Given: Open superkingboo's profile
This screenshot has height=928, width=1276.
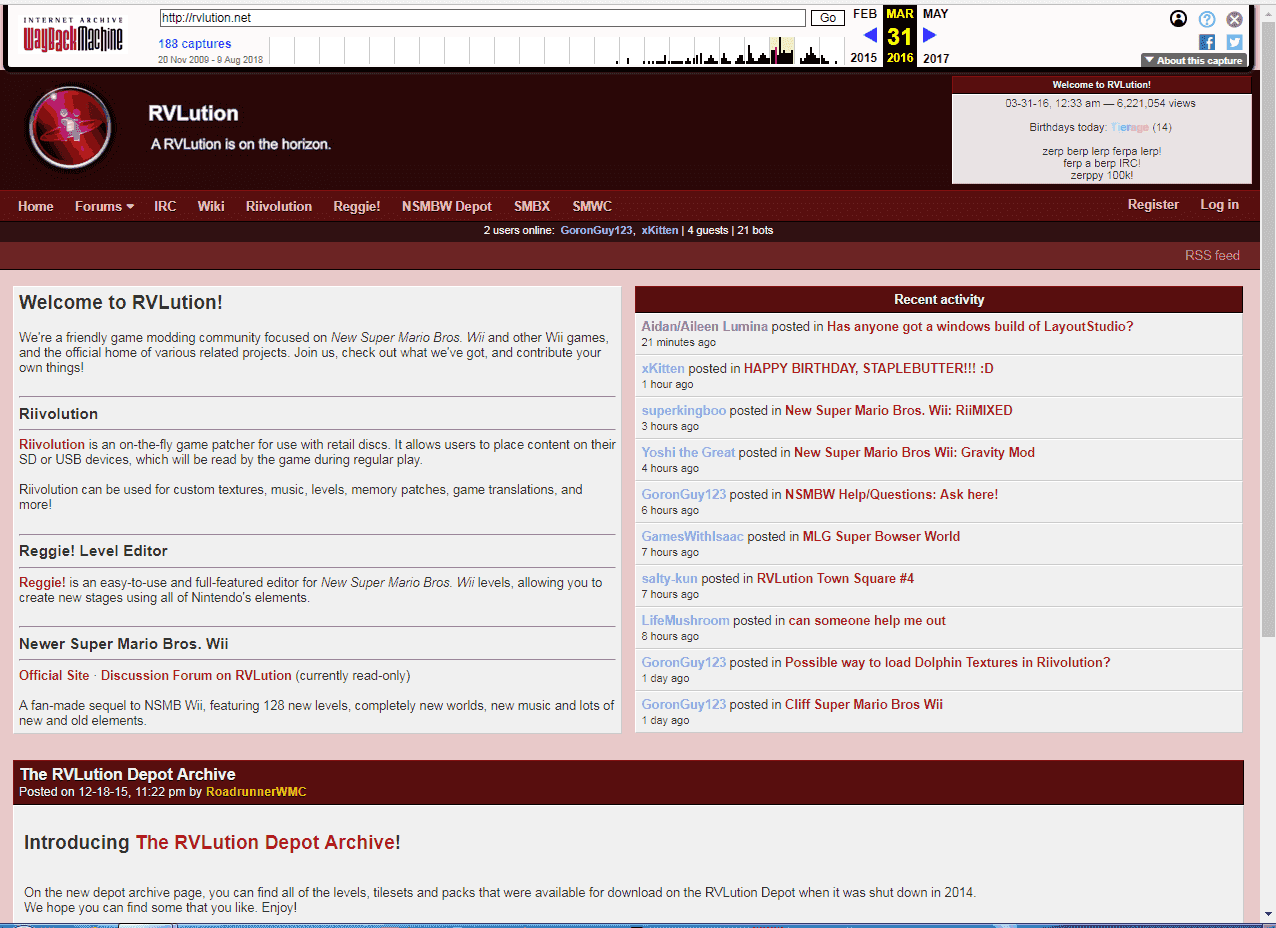Looking at the screenshot, I should (x=684, y=410).
